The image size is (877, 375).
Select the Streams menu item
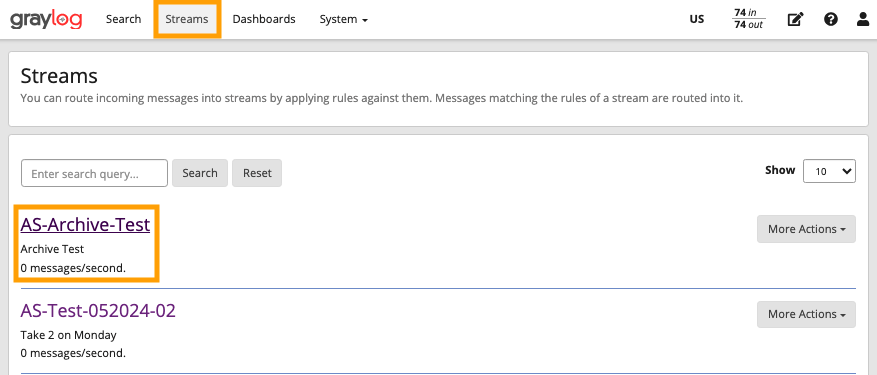pos(187,19)
